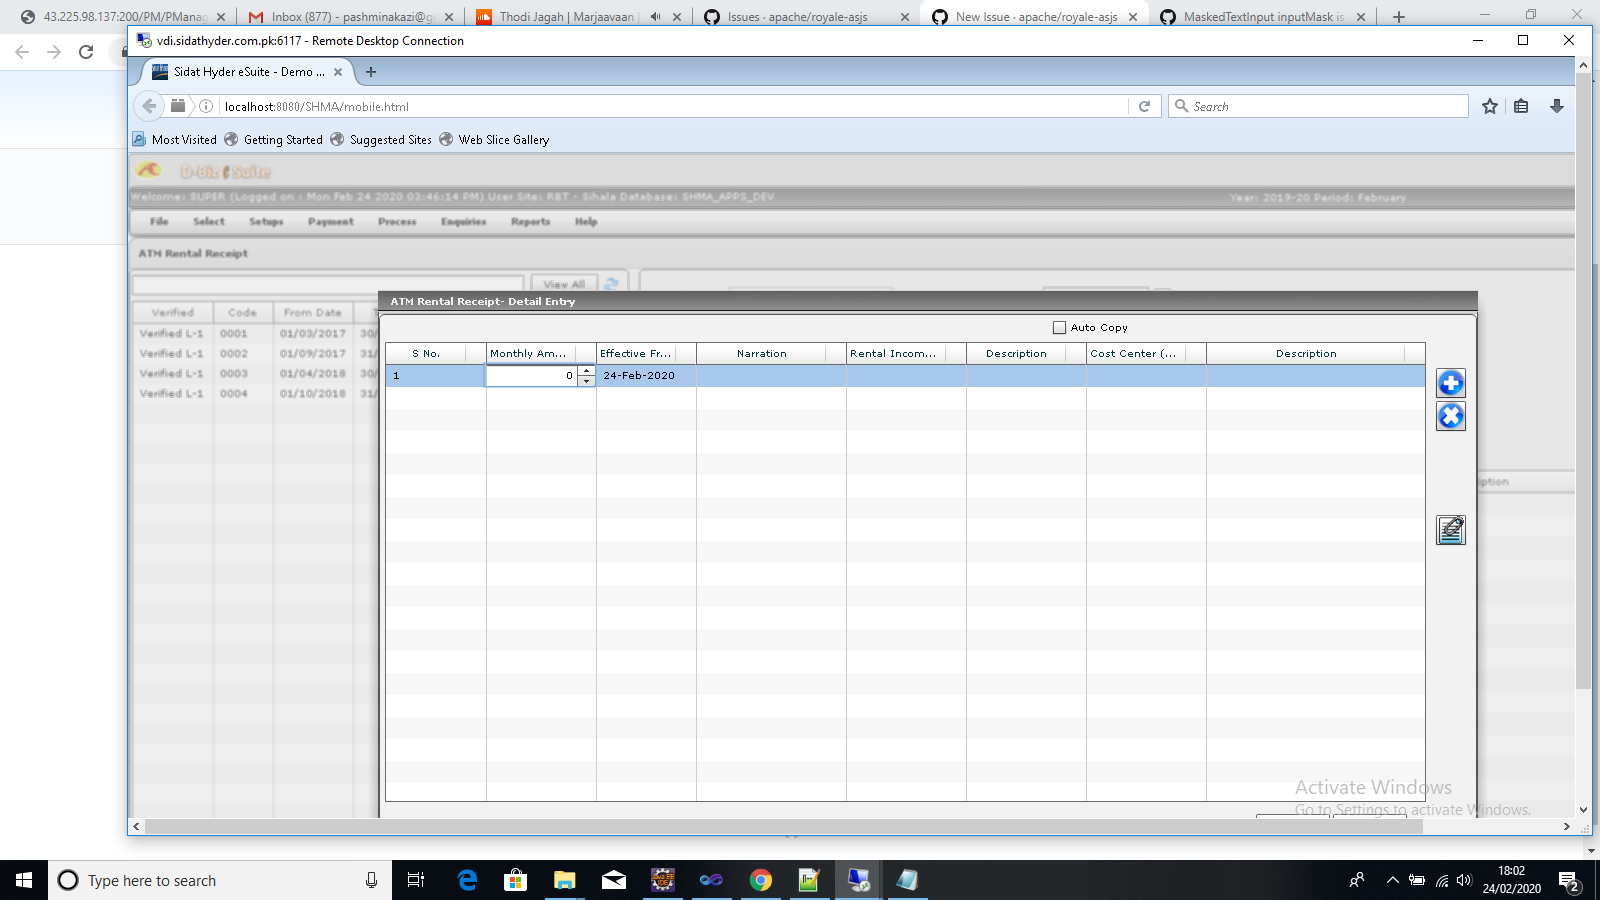
Task: Open the bookmarks library icon
Action: [1521, 106]
